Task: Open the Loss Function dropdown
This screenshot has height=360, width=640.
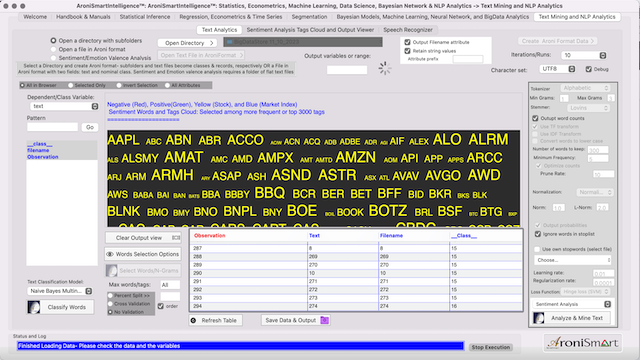Action: 585,291
